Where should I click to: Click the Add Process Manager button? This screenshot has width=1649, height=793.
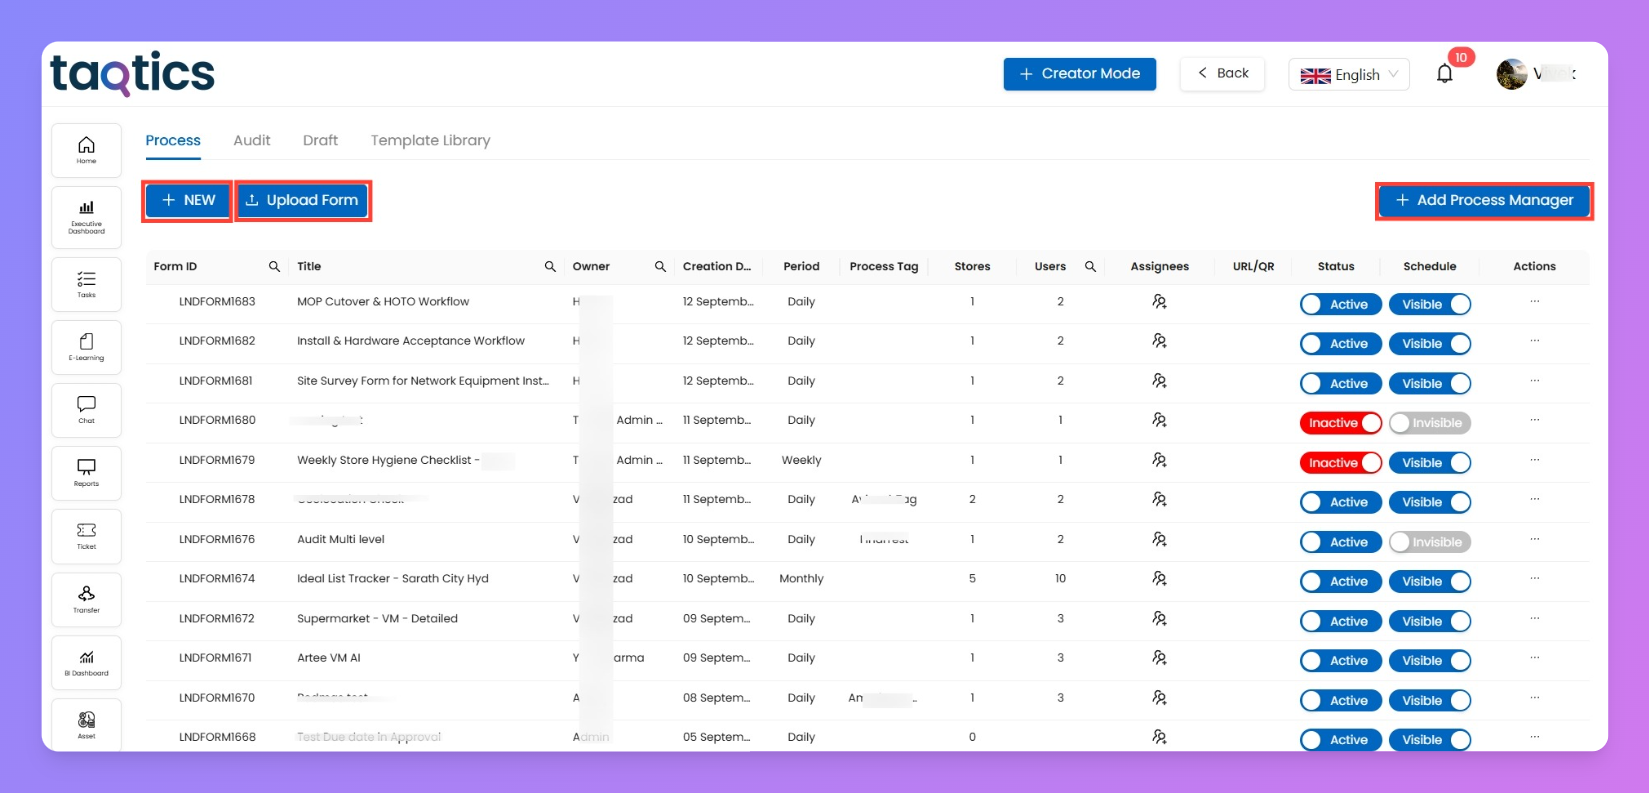click(x=1484, y=201)
